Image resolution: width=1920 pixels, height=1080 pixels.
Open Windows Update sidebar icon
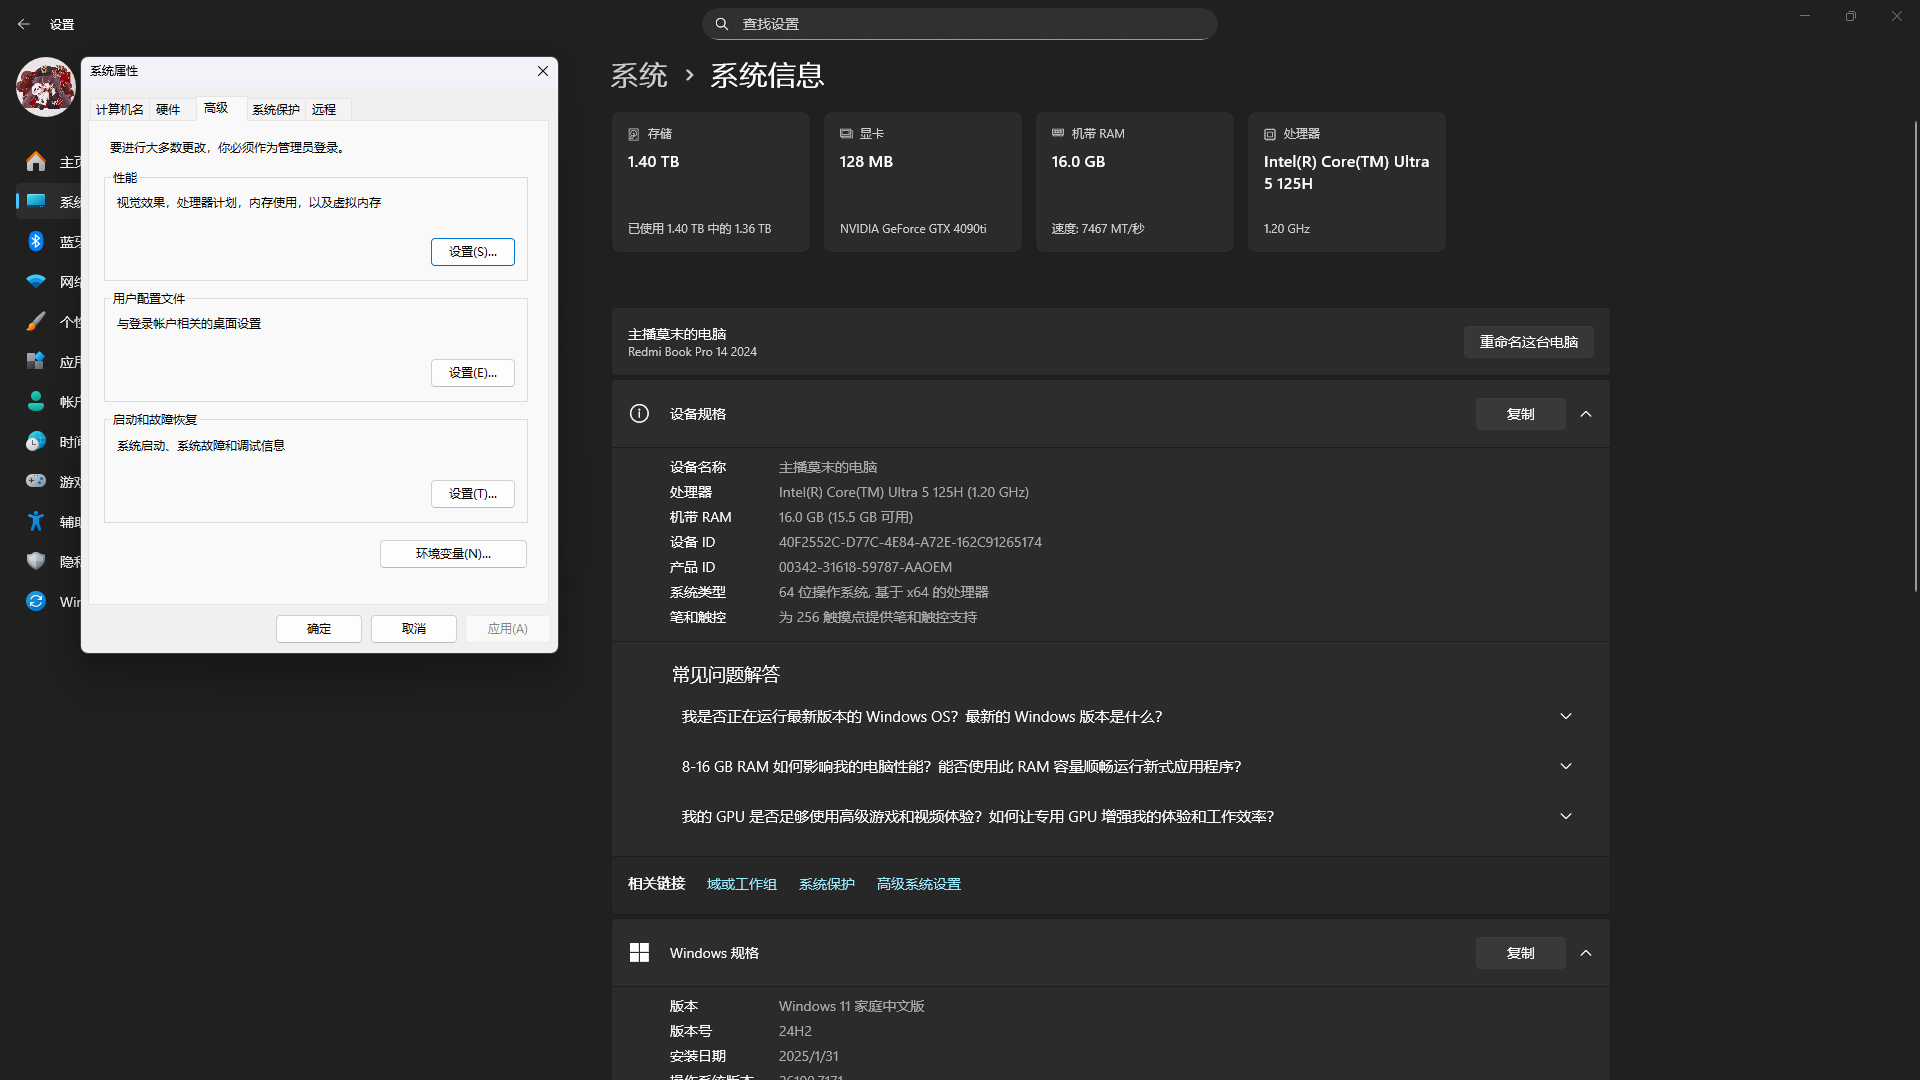(x=36, y=601)
